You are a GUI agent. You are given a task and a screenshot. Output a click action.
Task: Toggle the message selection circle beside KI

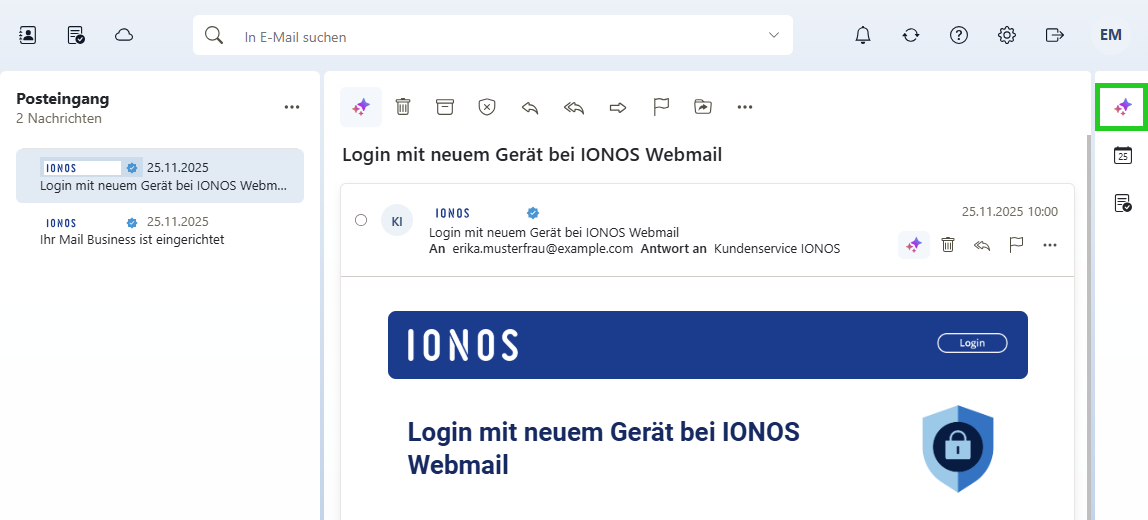pos(361,220)
